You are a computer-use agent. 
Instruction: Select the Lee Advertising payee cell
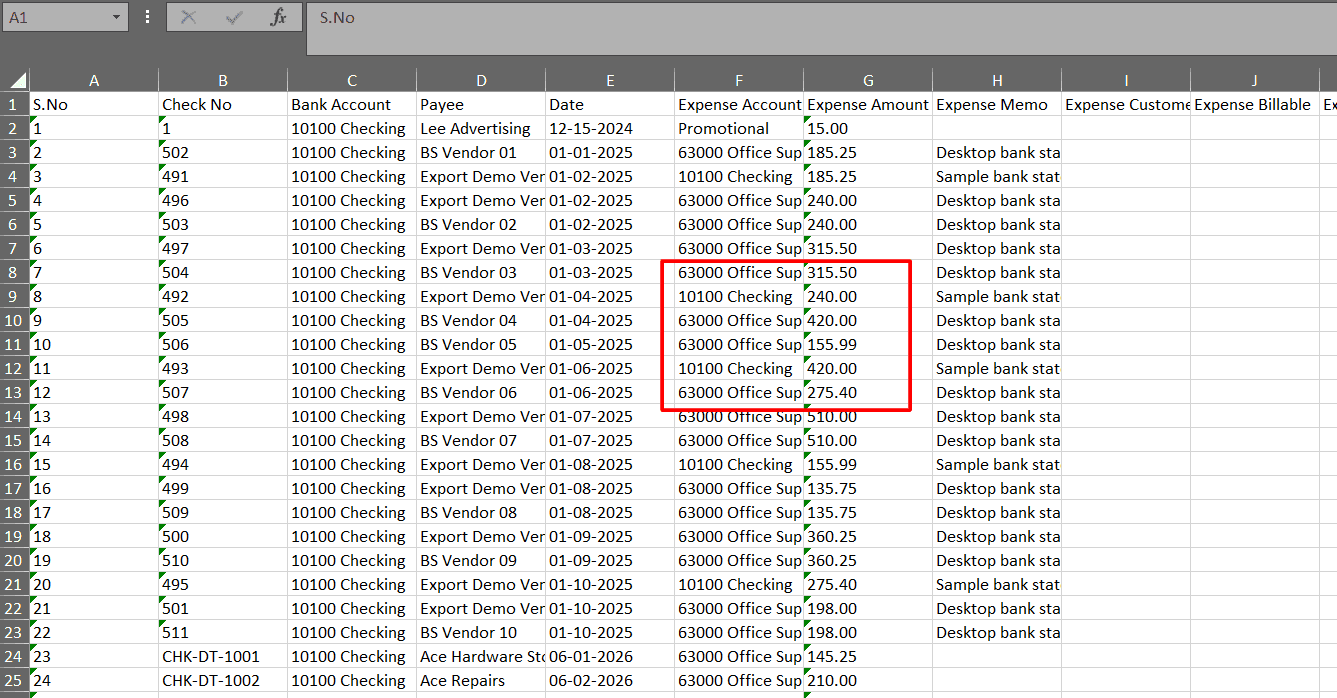tap(481, 129)
